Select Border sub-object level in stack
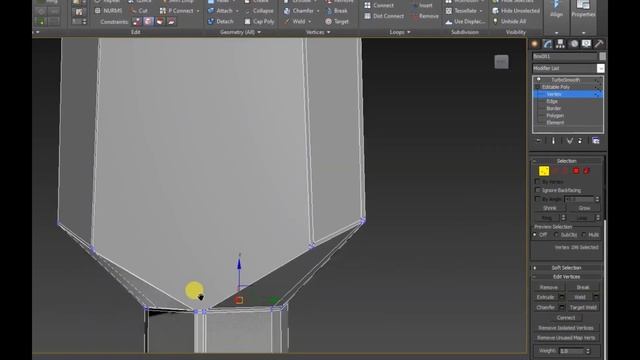 coord(553,109)
